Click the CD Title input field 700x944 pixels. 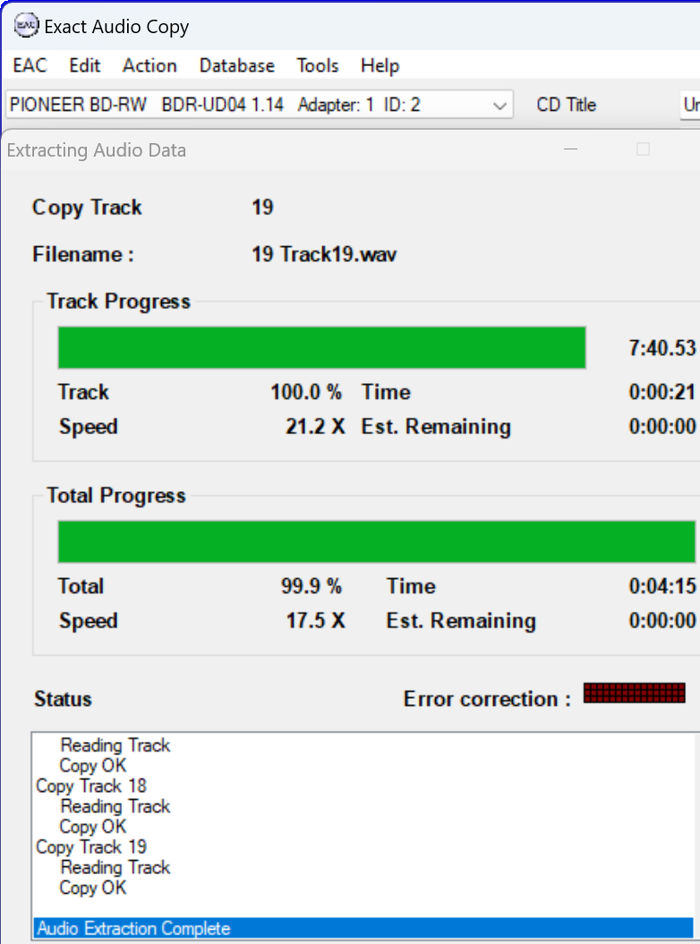[x=690, y=105]
